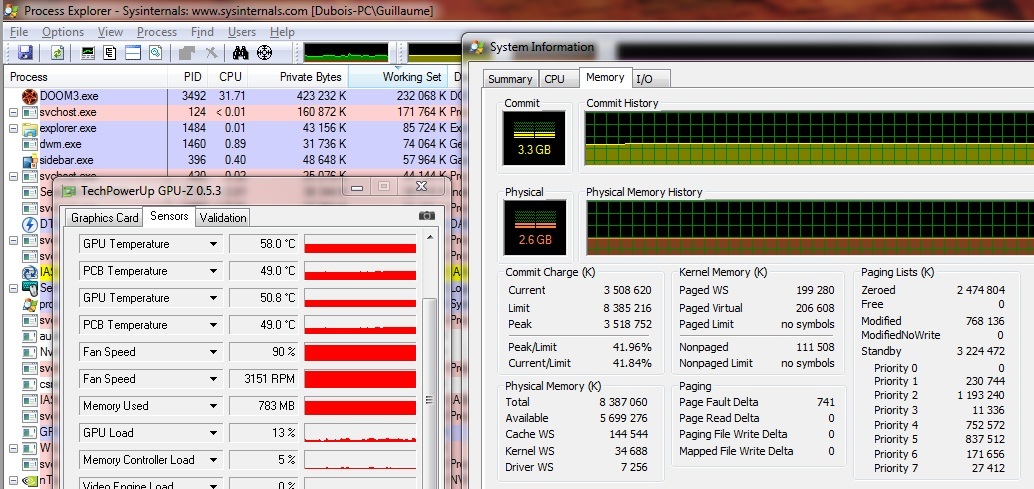Open System Information via the toolbar graph icon
Viewport: 1034px width, 489px height.
click(x=89, y=53)
